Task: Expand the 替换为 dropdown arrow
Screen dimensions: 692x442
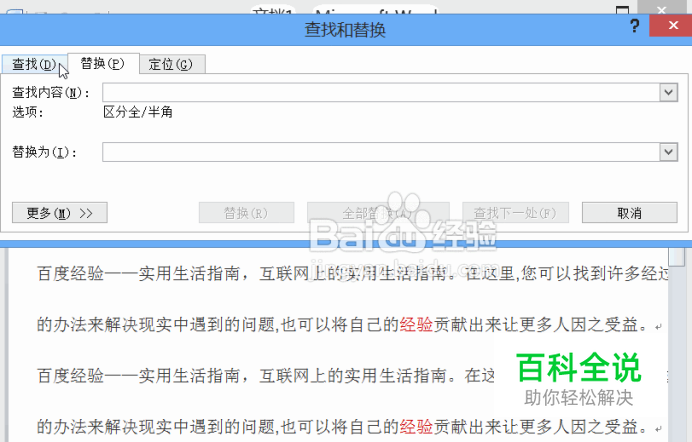Action: 669,152
